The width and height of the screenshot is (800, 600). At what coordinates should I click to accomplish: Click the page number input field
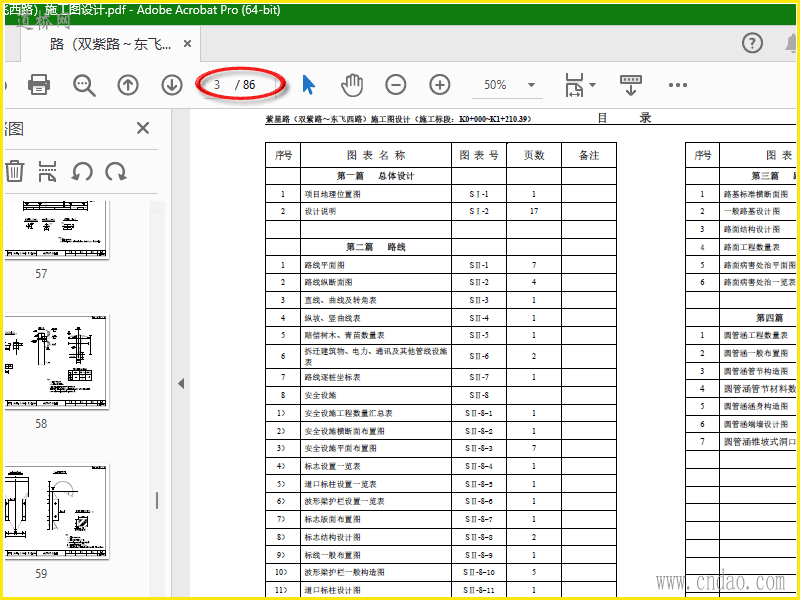coord(217,85)
